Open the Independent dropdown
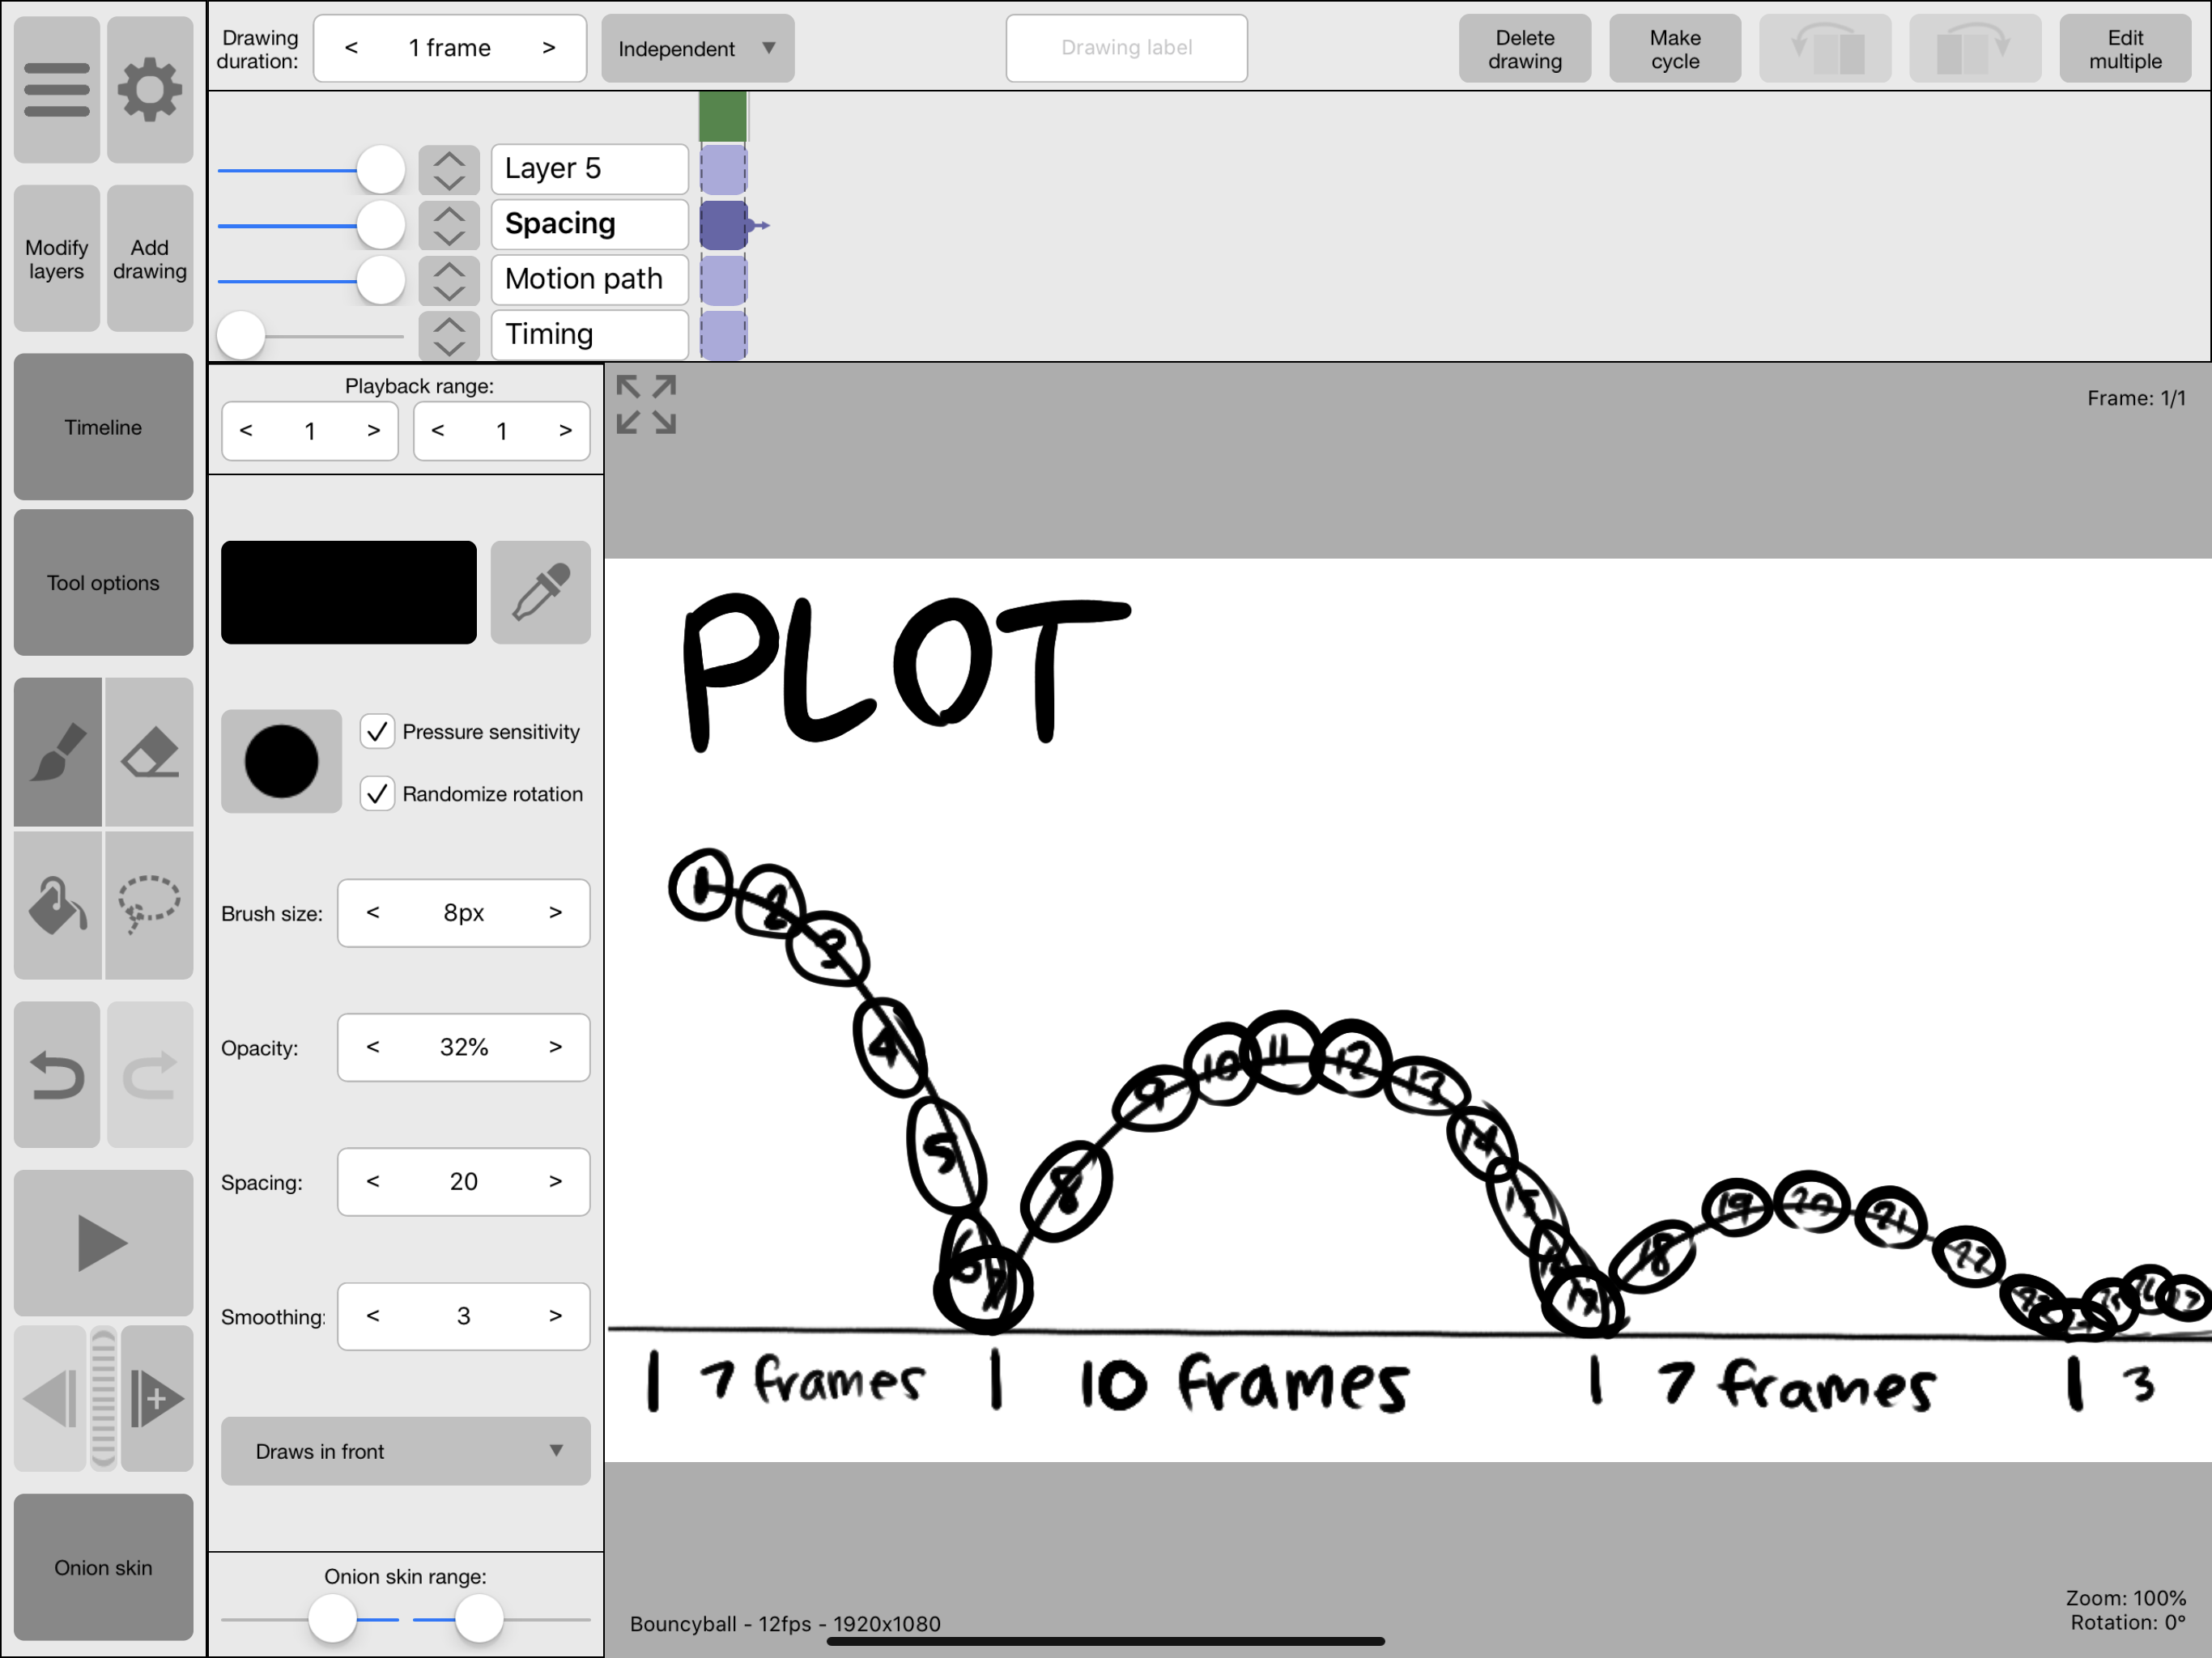 [697, 48]
